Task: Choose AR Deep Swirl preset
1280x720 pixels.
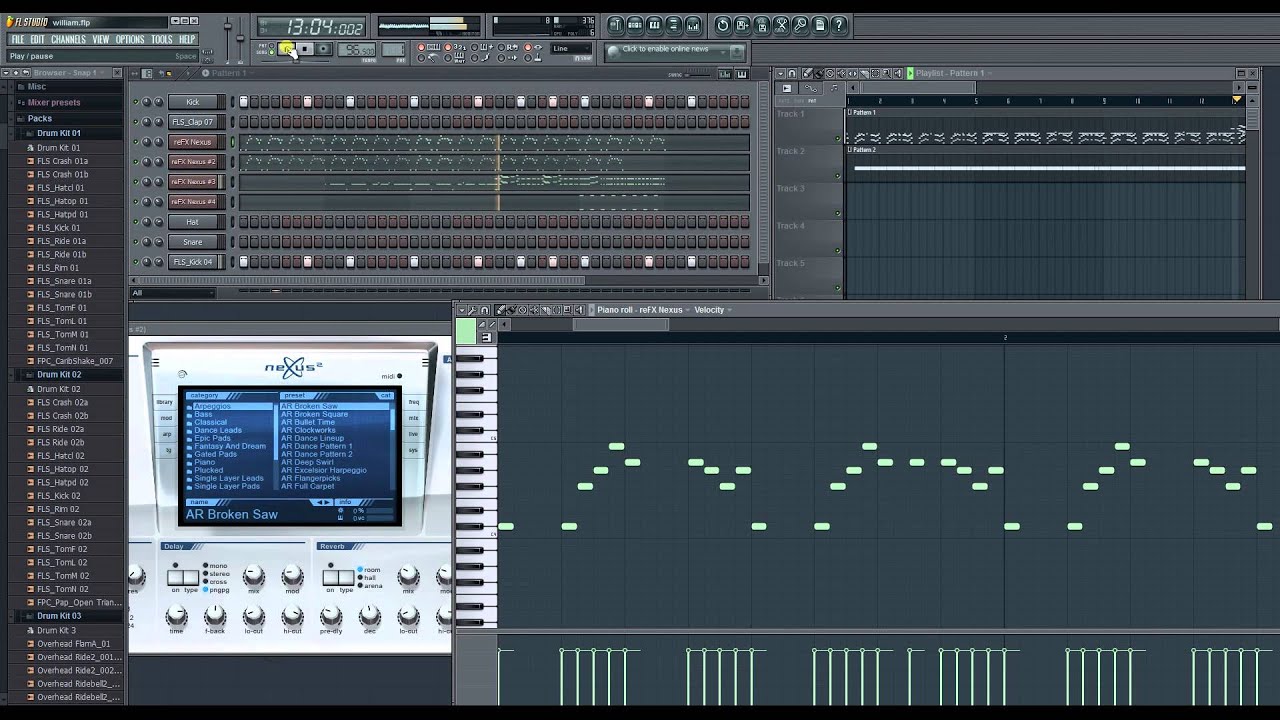Action: [307, 462]
